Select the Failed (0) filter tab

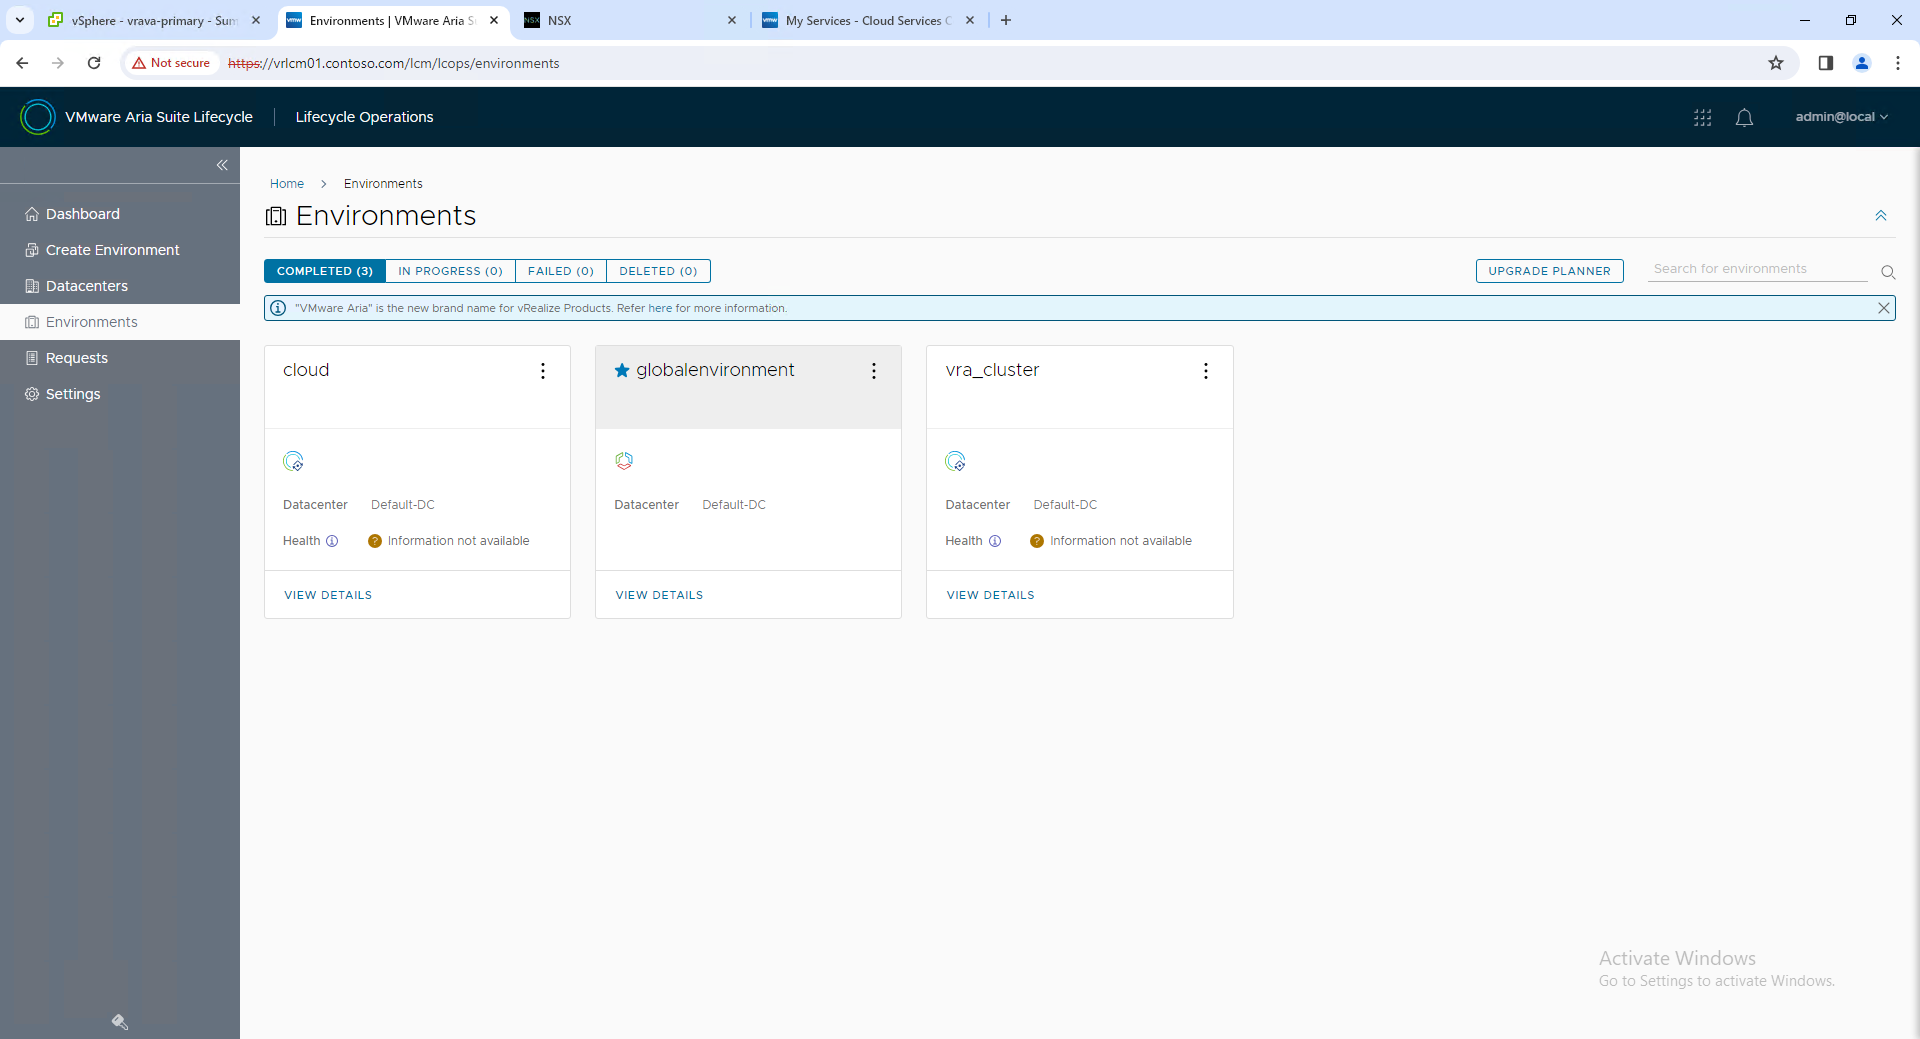[561, 271]
